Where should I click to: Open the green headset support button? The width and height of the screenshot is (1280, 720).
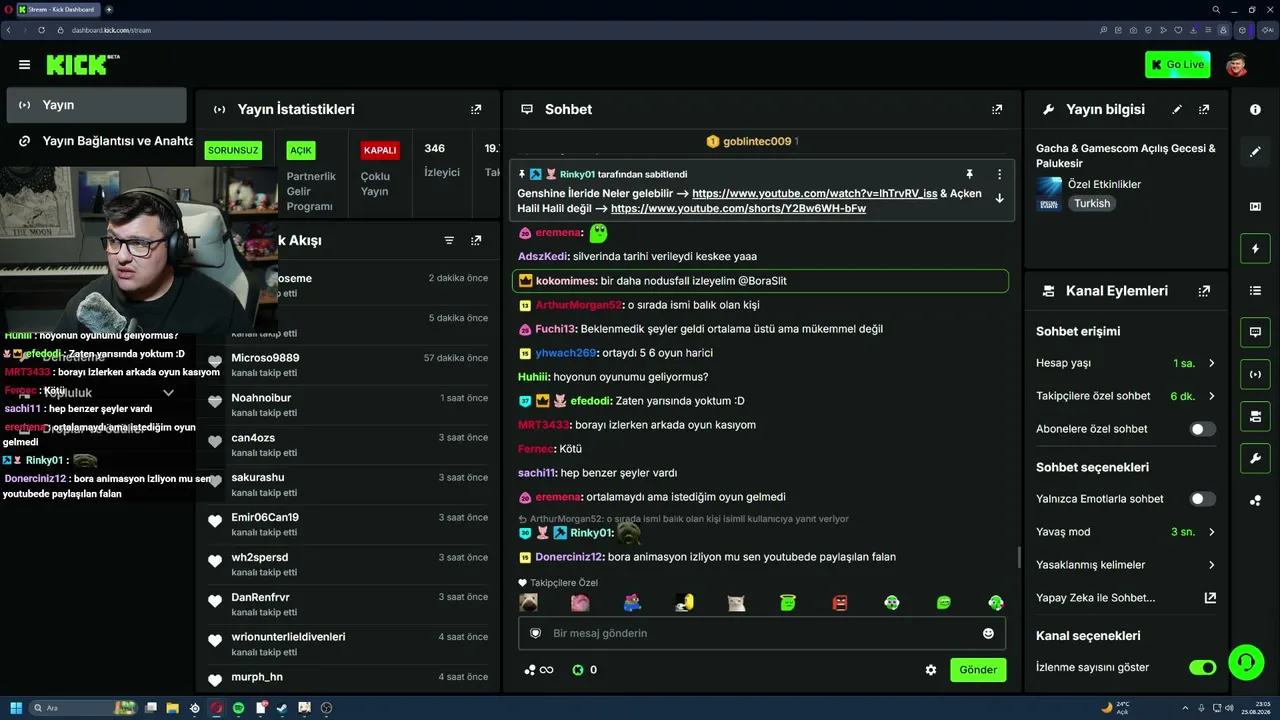pyautogui.click(x=1246, y=661)
